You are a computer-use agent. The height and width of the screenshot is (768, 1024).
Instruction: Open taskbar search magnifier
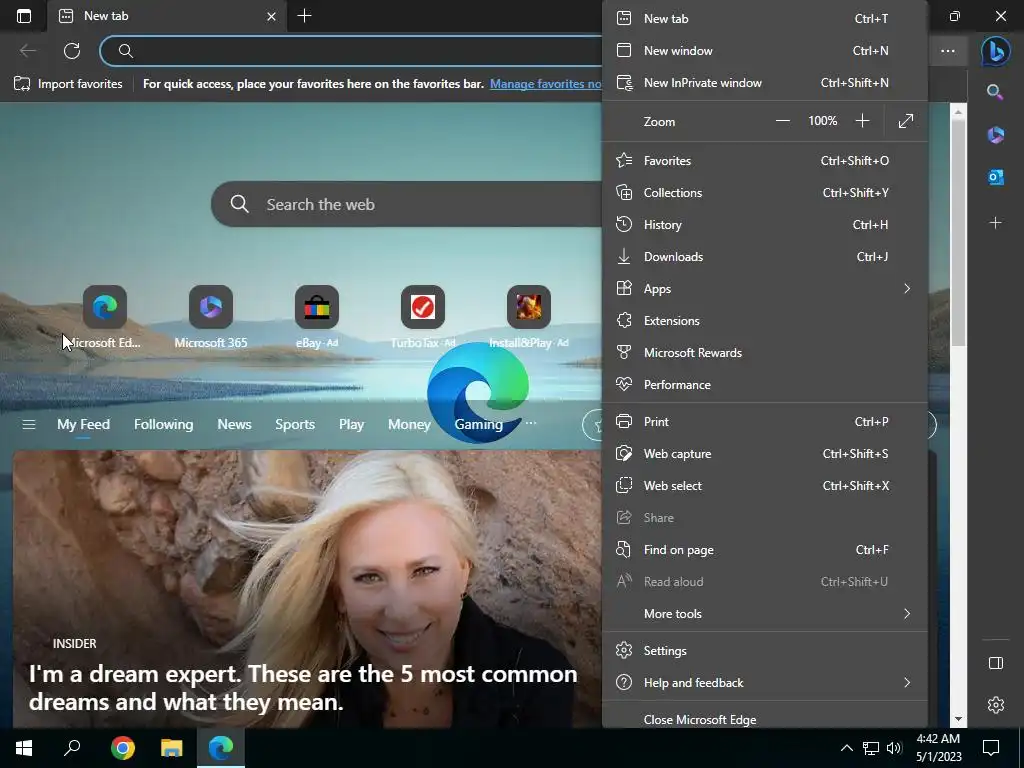pyautogui.click(x=72, y=748)
